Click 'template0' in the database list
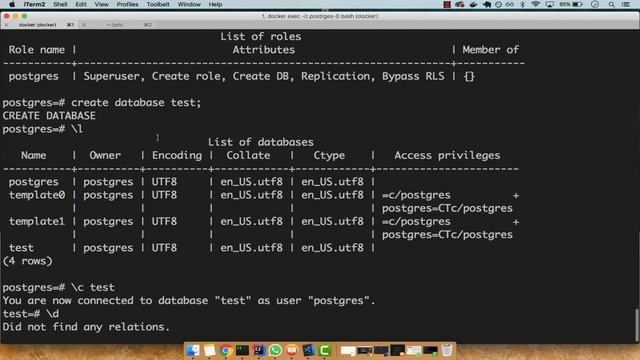640x360 pixels. (37, 195)
